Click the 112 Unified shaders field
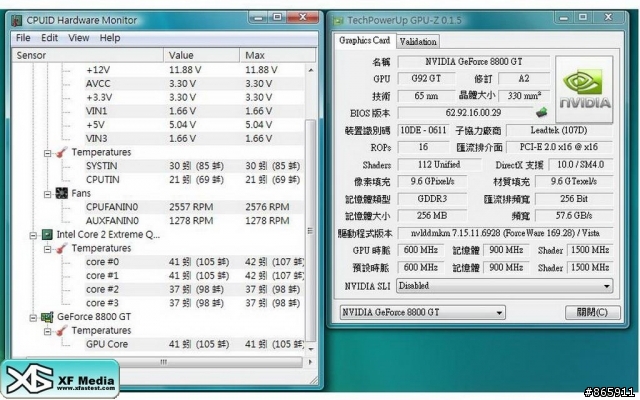 pyautogui.click(x=439, y=164)
